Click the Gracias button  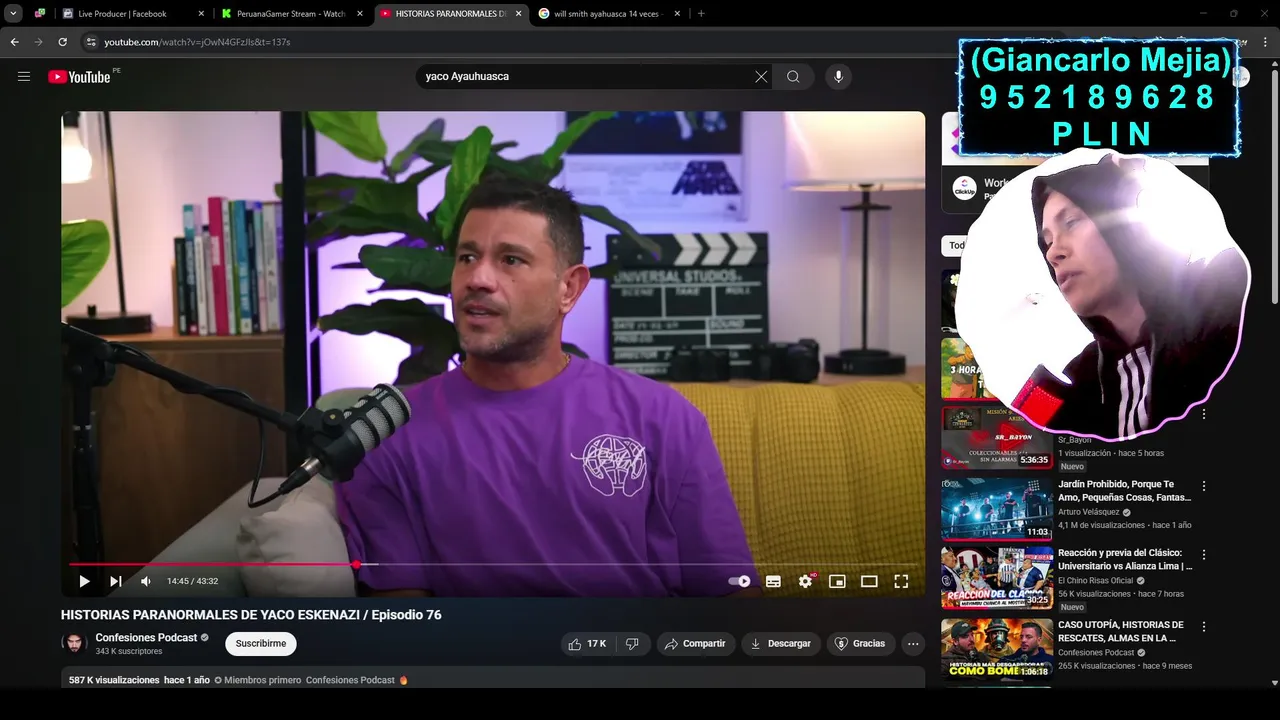pyautogui.click(x=861, y=644)
